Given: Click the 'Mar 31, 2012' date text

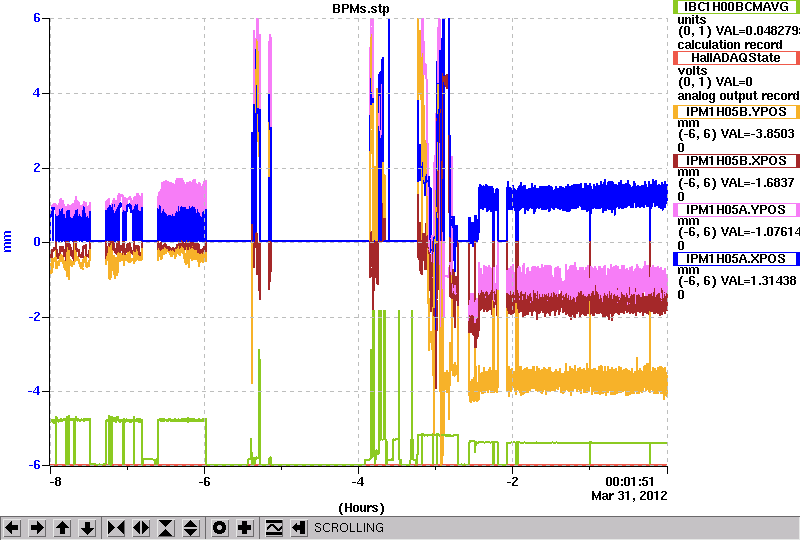Looking at the screenshot, I should [629, 496].
